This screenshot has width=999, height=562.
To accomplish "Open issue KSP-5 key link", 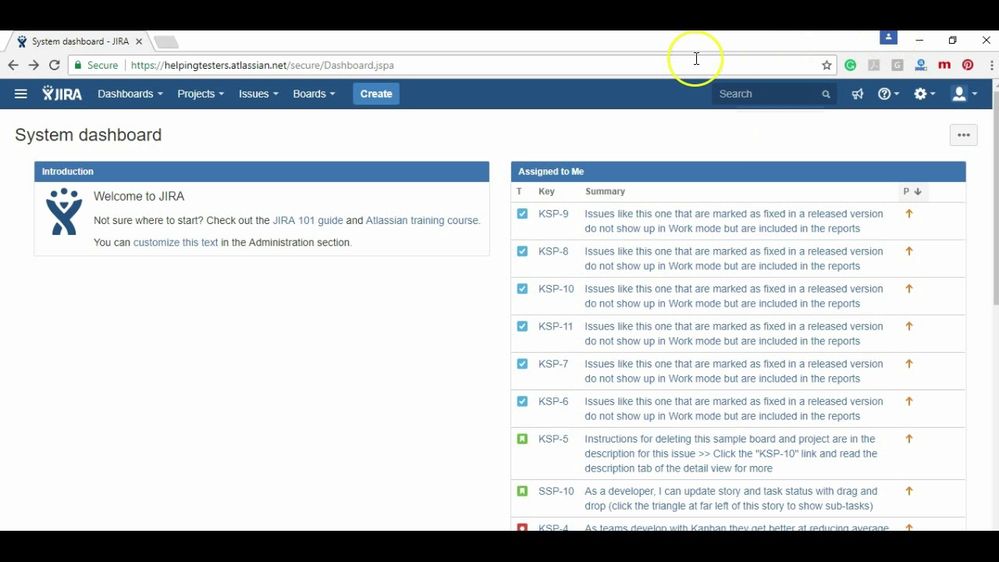I will pos(553,439).
